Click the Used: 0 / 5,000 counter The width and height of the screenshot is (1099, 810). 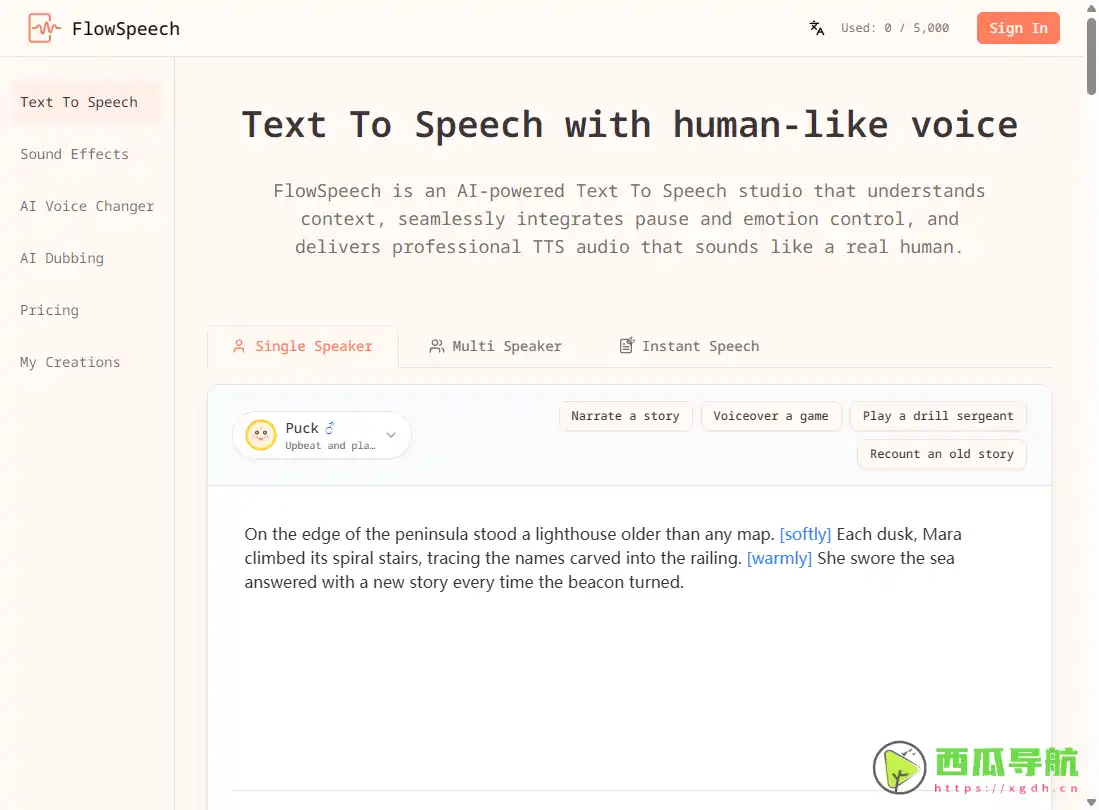click(895, 28)
